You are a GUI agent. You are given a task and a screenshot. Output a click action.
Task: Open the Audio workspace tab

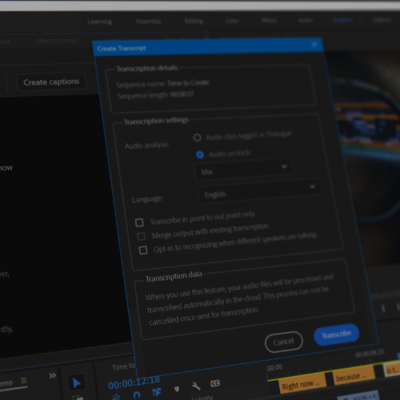point(305,20)
